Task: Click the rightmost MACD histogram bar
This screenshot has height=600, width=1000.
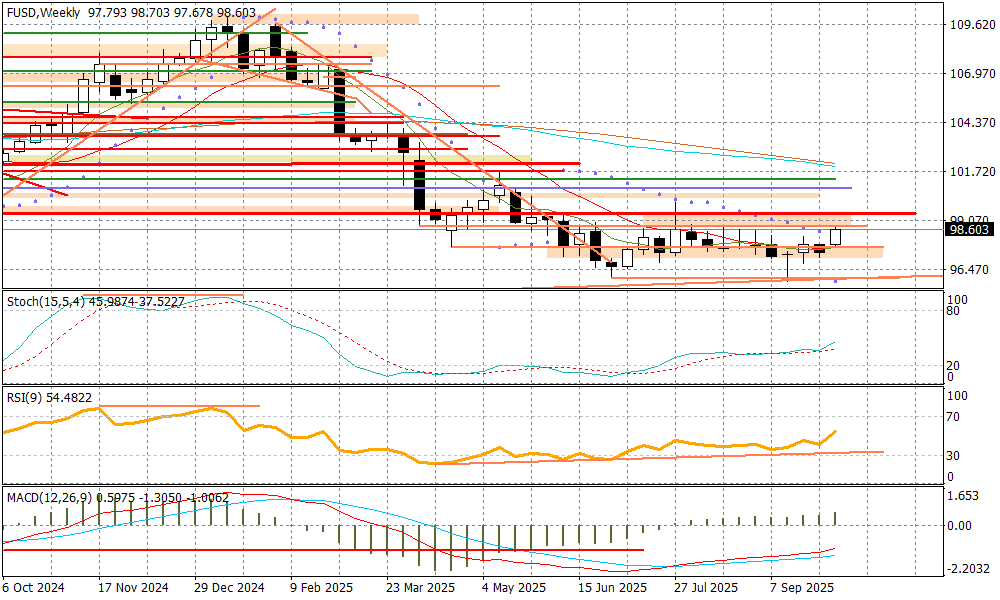Action: pyautogui.click(x=835, y=518)
